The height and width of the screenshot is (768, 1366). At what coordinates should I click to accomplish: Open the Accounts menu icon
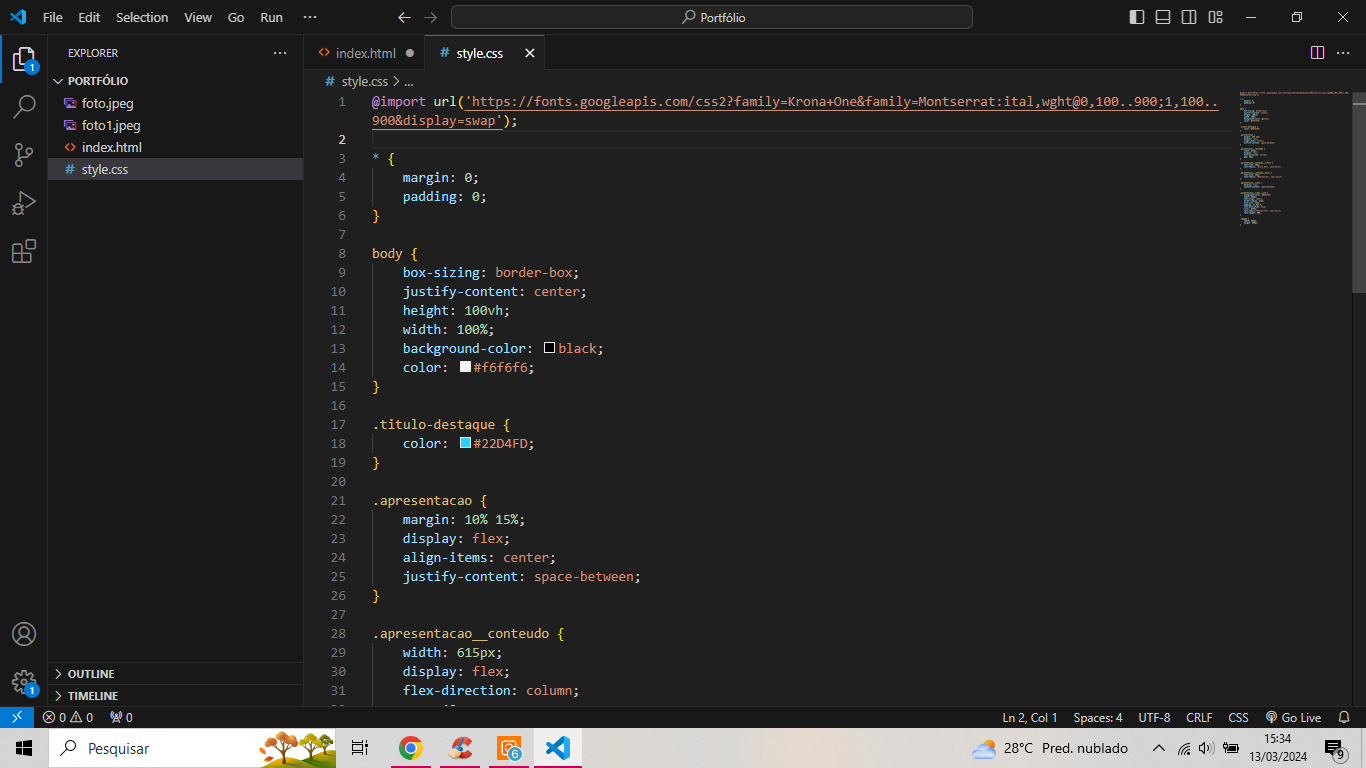[x=24, y=634]
